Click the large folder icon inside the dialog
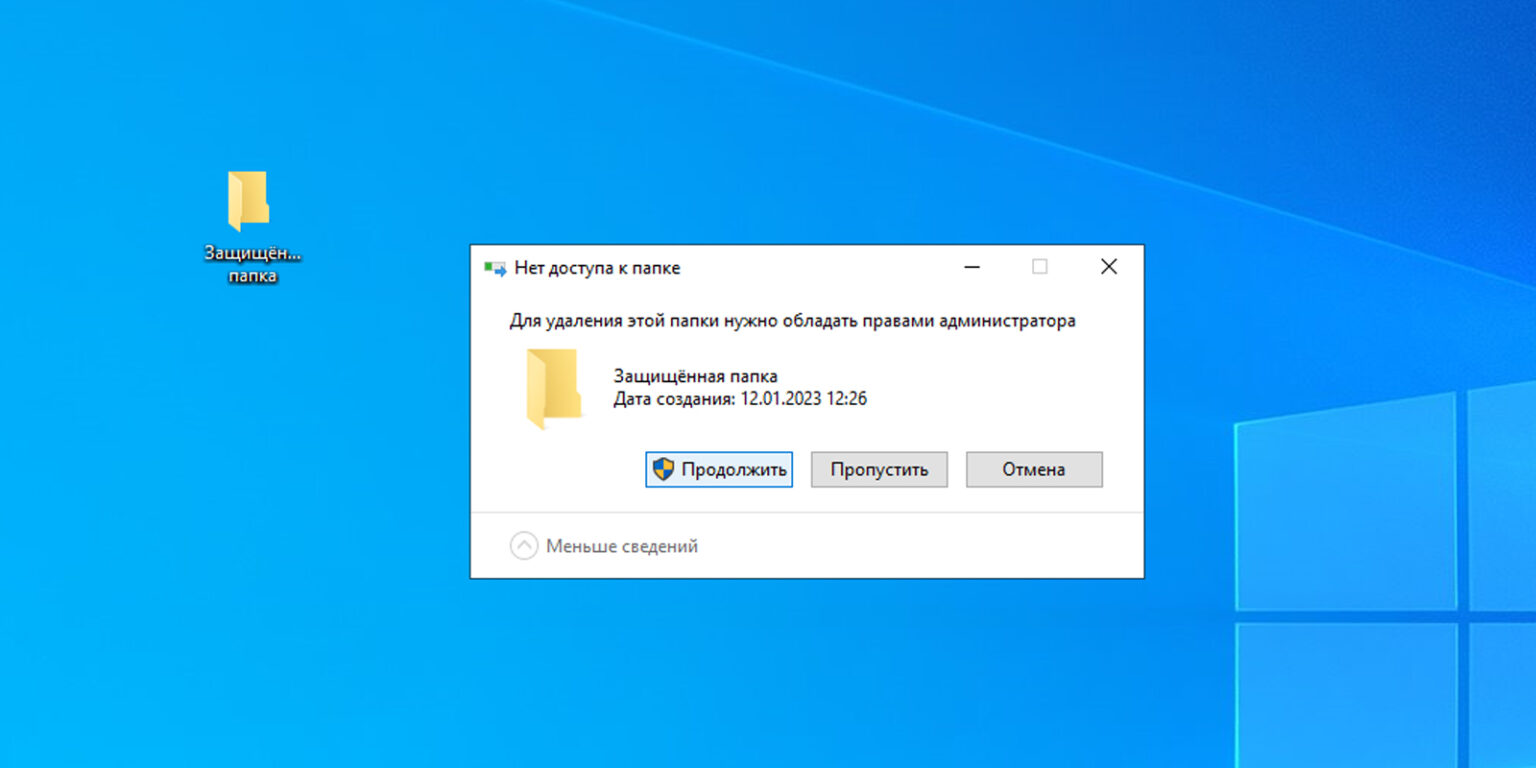The height and width of the screenshot is (768, 1536). point(553,388)
